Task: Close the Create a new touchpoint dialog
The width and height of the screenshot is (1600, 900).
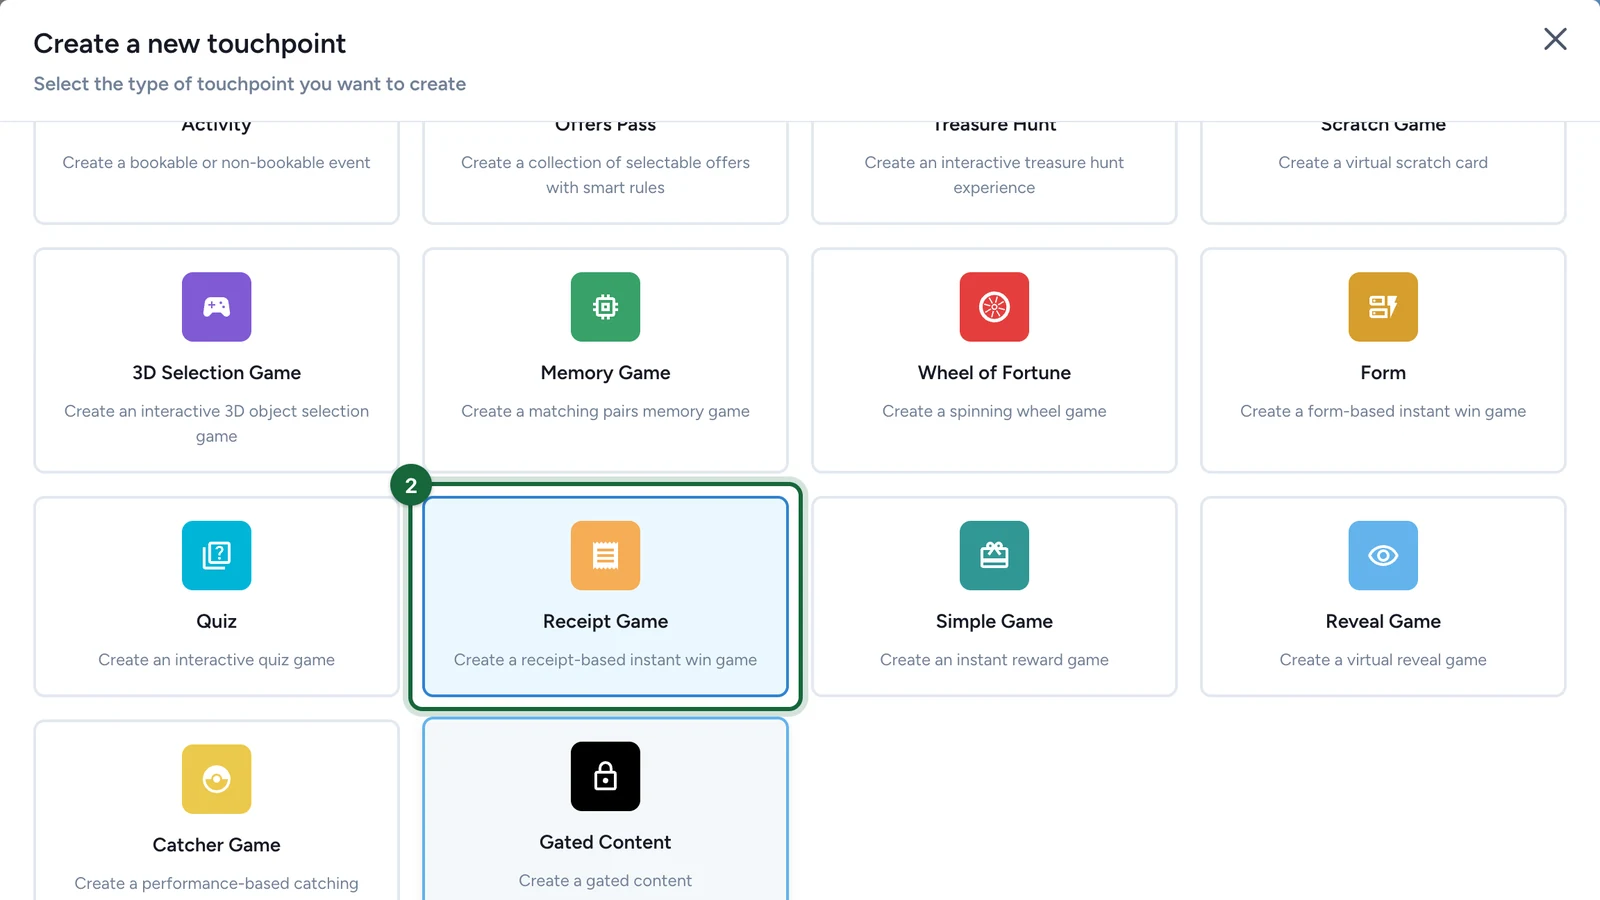Action: pyautogui.click(x=1555, y=39)
